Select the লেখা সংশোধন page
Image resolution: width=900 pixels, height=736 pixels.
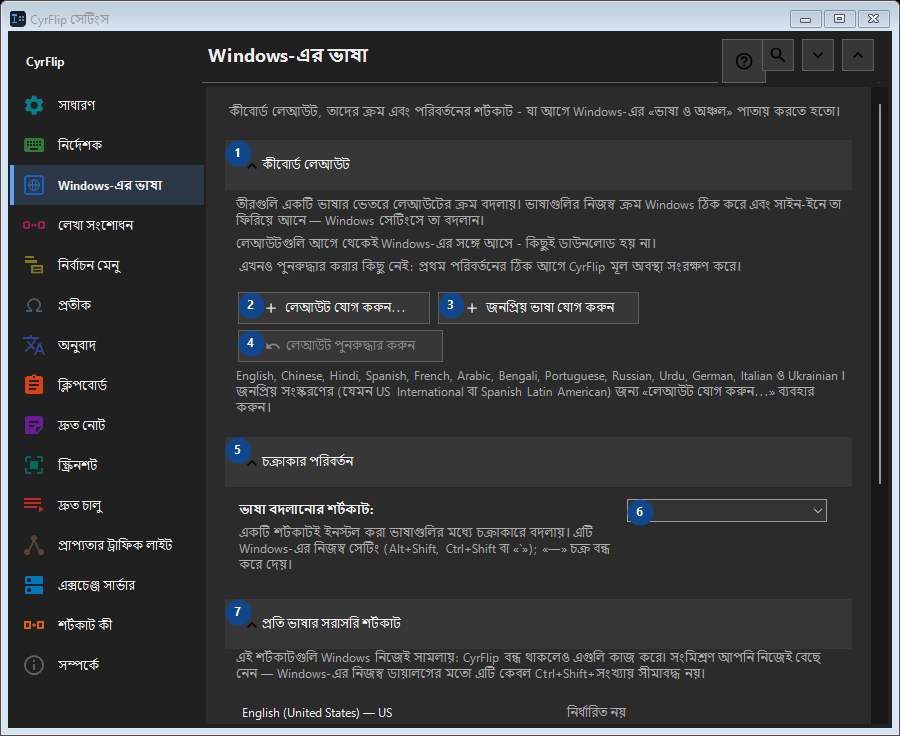click(107, 225)
